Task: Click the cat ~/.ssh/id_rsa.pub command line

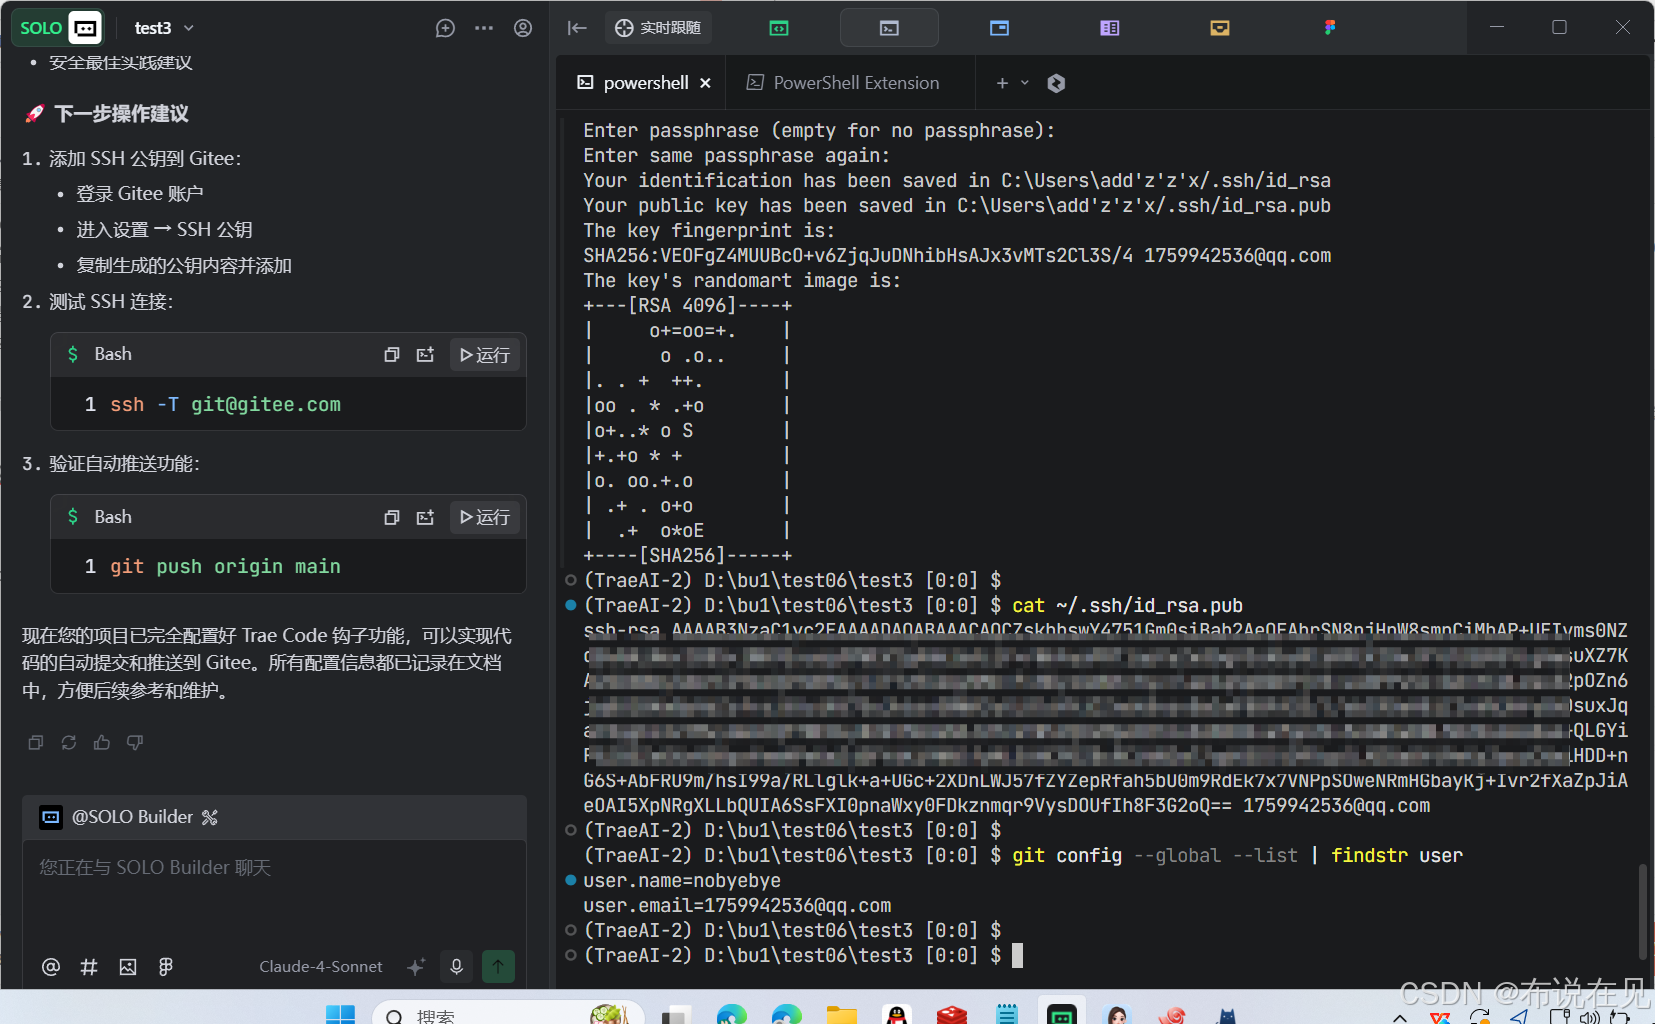Action: (1127, 605)
